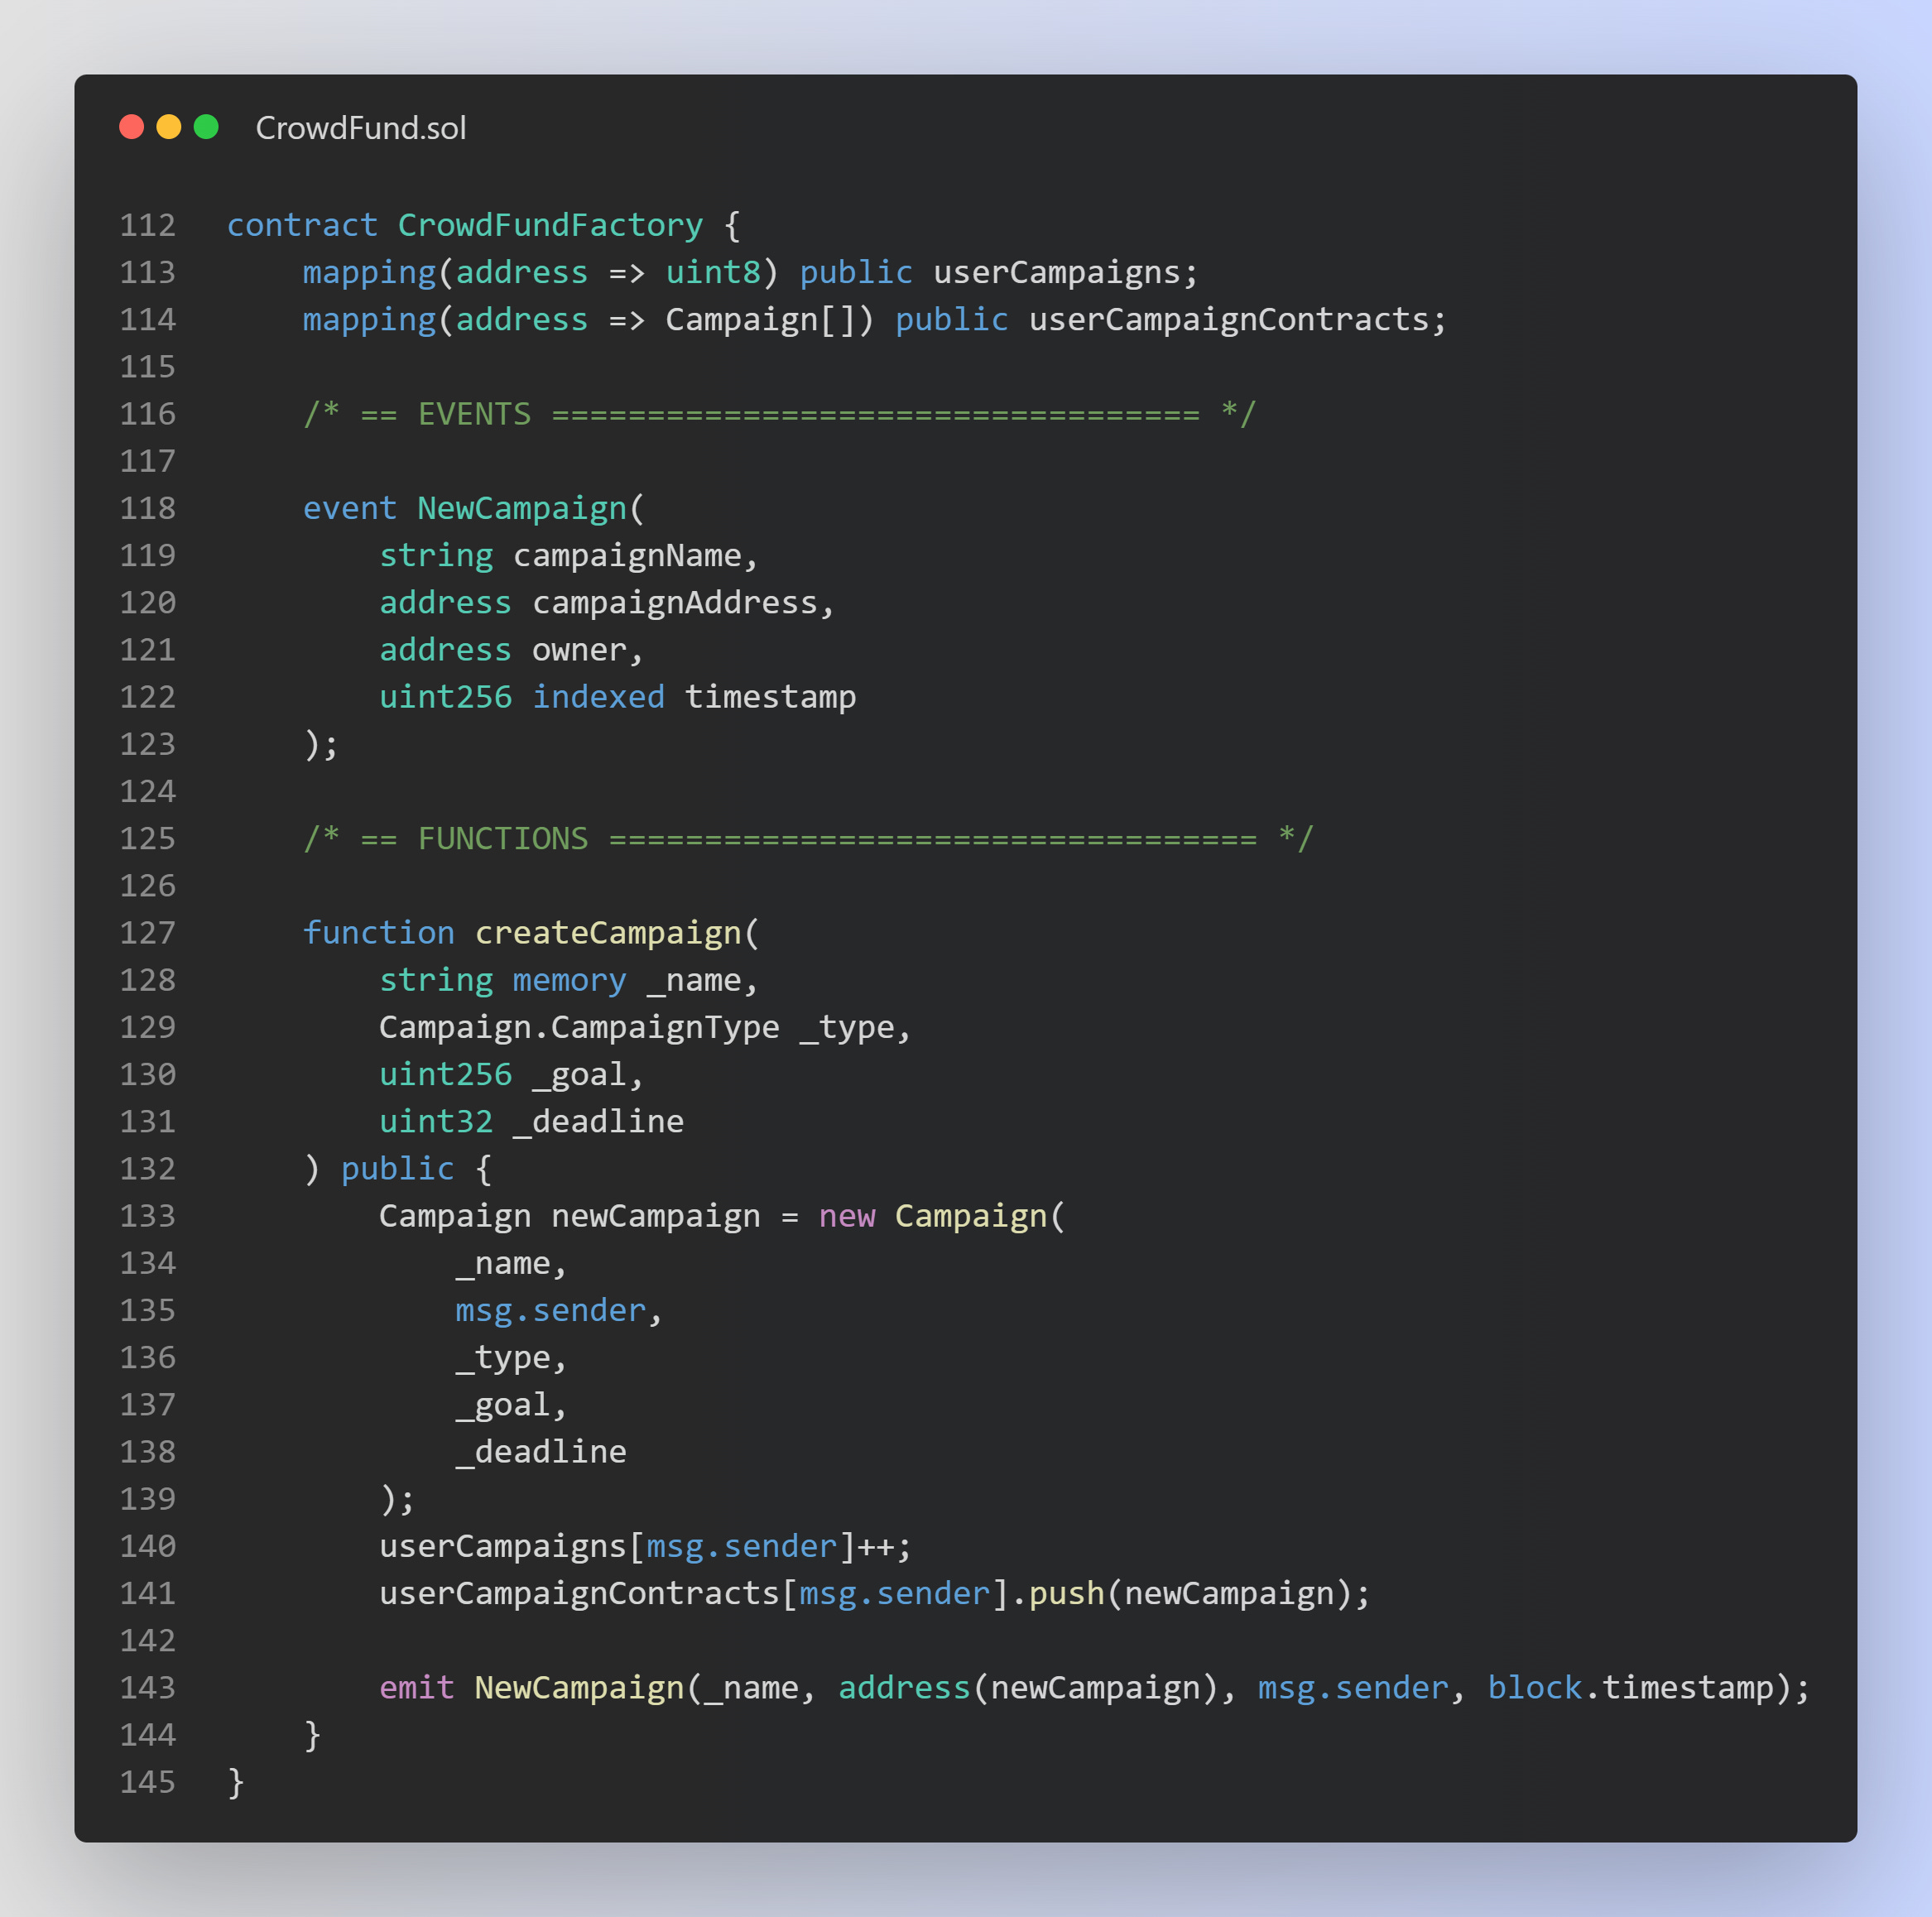Click 'campaignAddress,' on line 120
The height and width of the screenshot is (1917, 1932).
click(683, 603)
